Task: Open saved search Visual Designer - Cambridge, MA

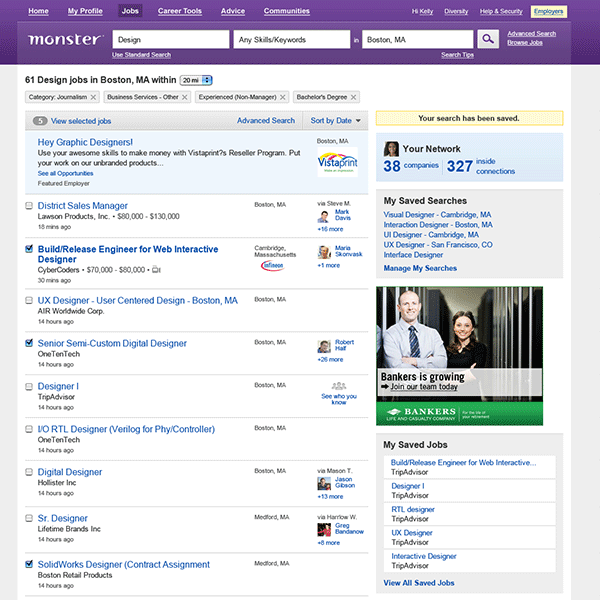Action: tap(437, 215)
